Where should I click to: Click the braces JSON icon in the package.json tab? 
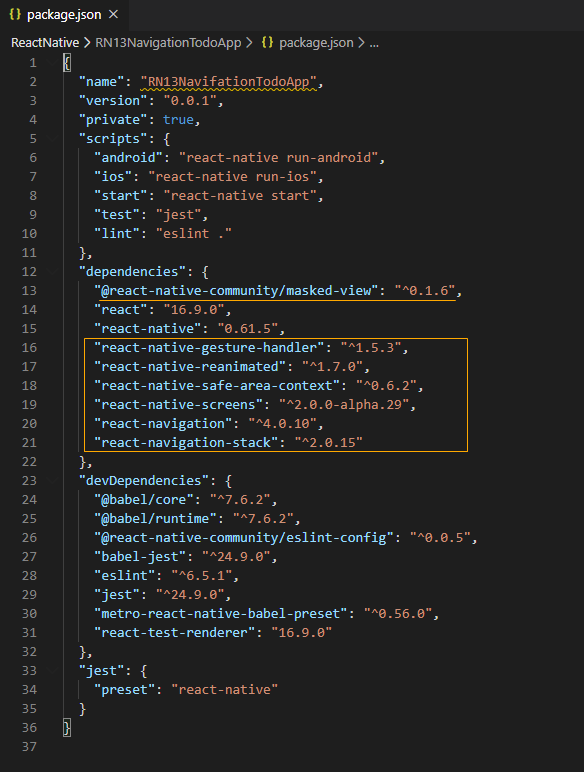(15, 15)
